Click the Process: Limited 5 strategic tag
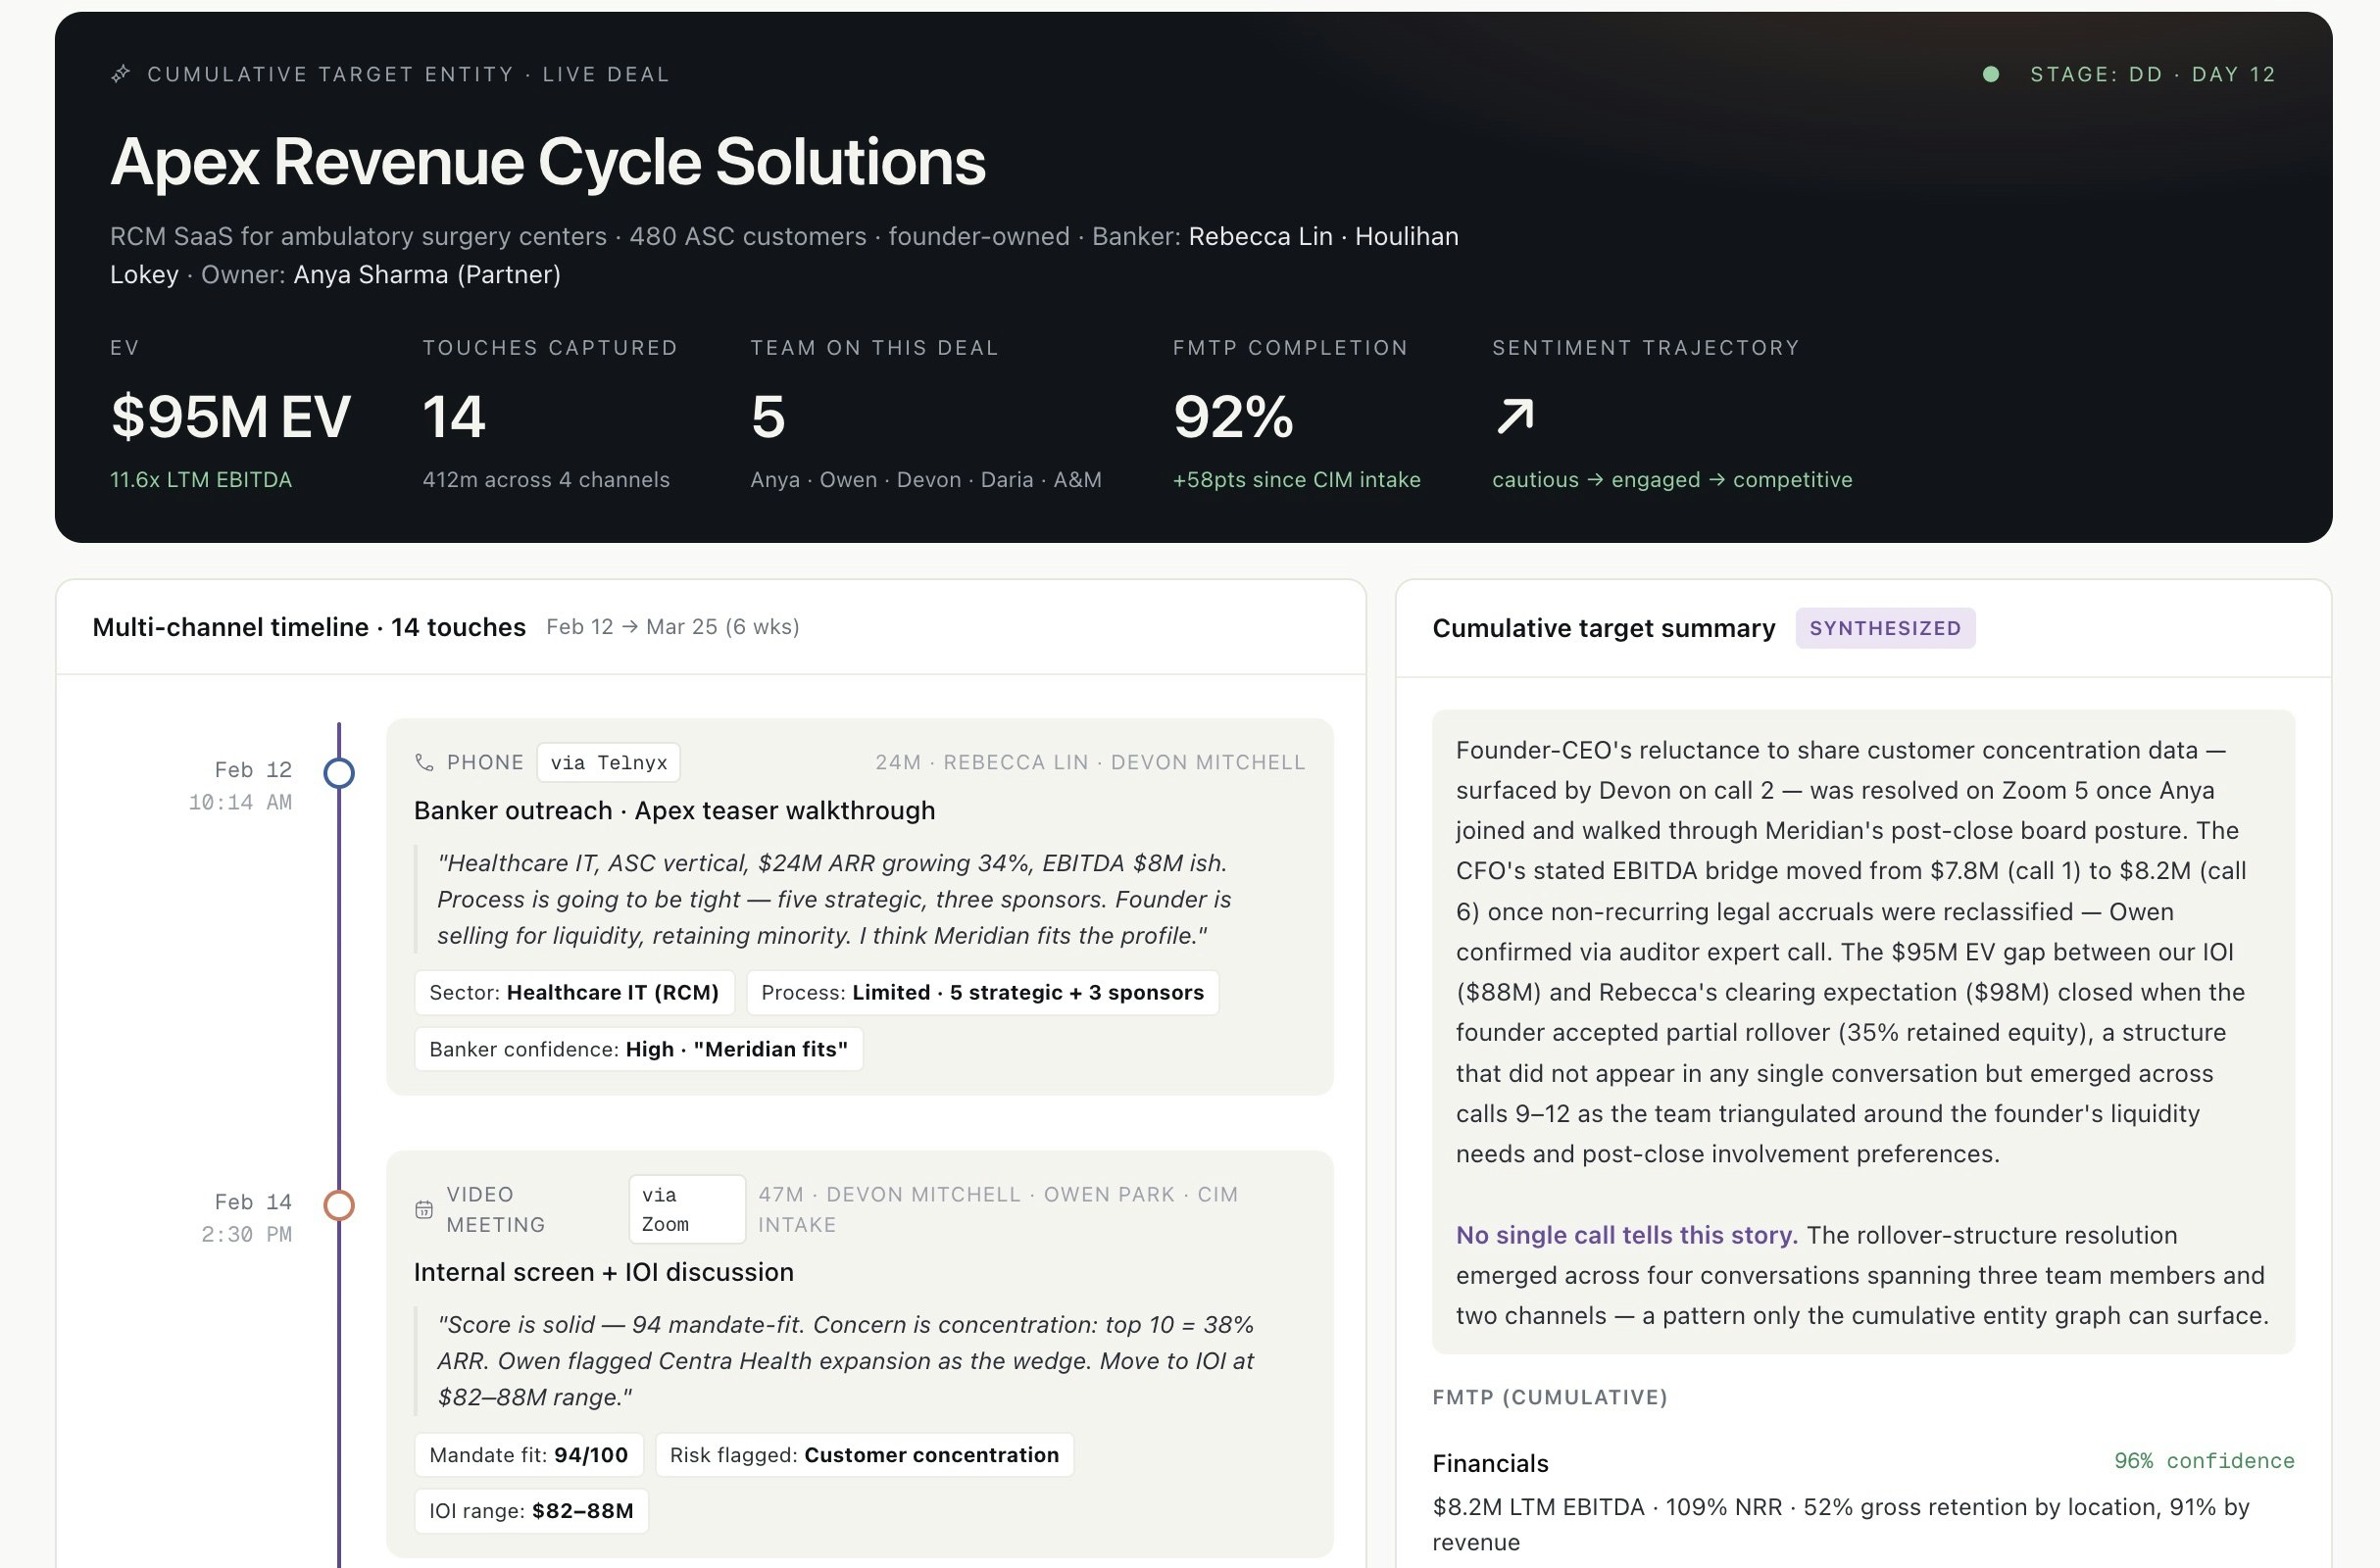2380x1568 pixels. point(982,992)
